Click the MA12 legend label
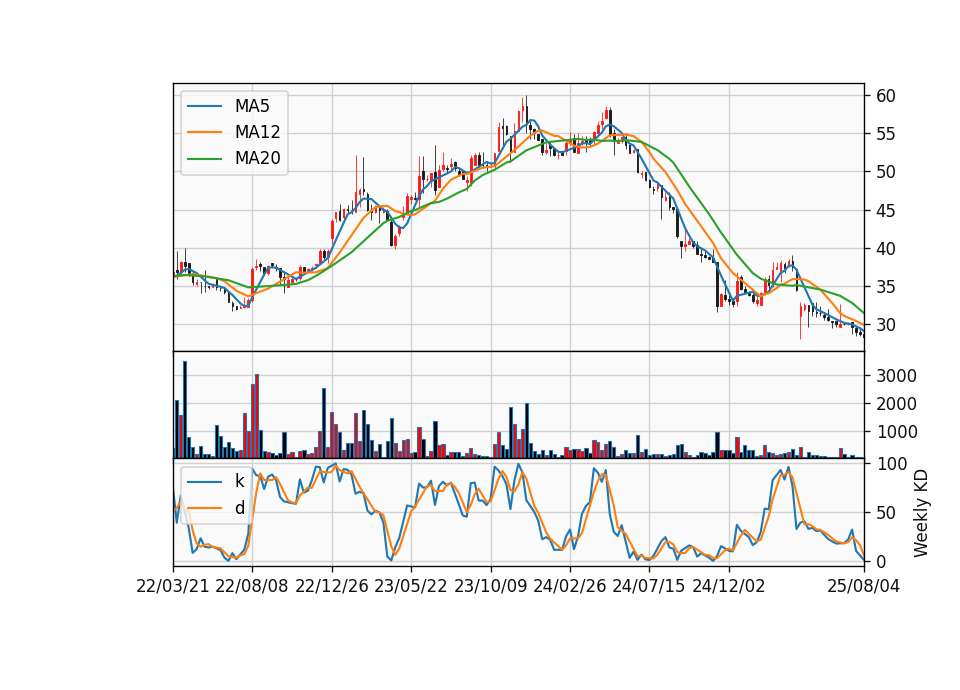The height and width of the screenshot is (690, 960). click(x=257, y=132)
